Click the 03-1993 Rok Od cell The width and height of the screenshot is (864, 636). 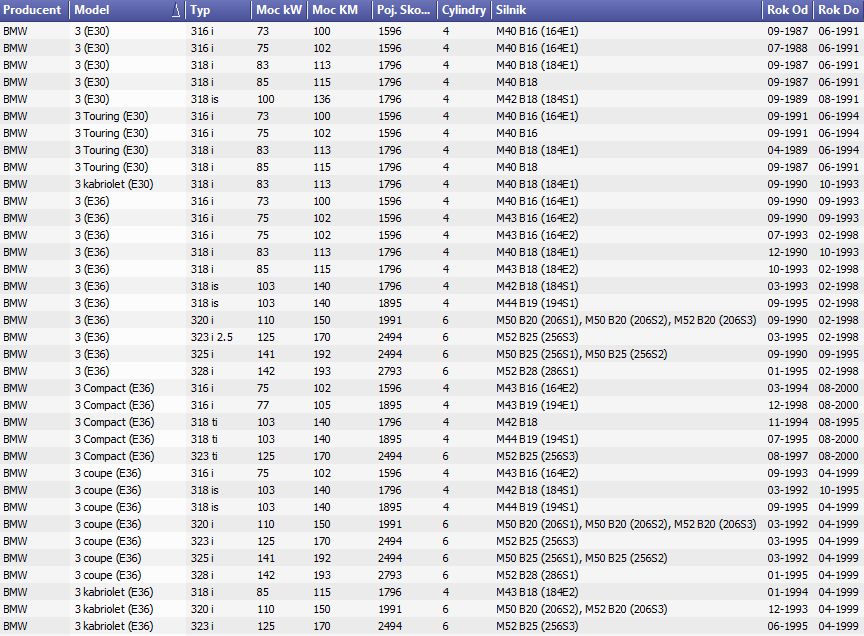point(787,286)
